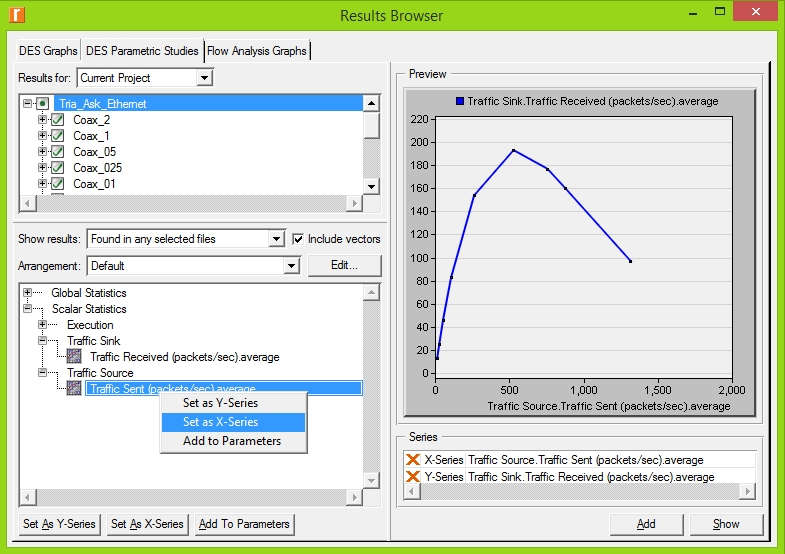Image resolution: width=785 pixels, height=554 pixels.
Task: Click the Set As X-Series button
Action: pos(147,524)
